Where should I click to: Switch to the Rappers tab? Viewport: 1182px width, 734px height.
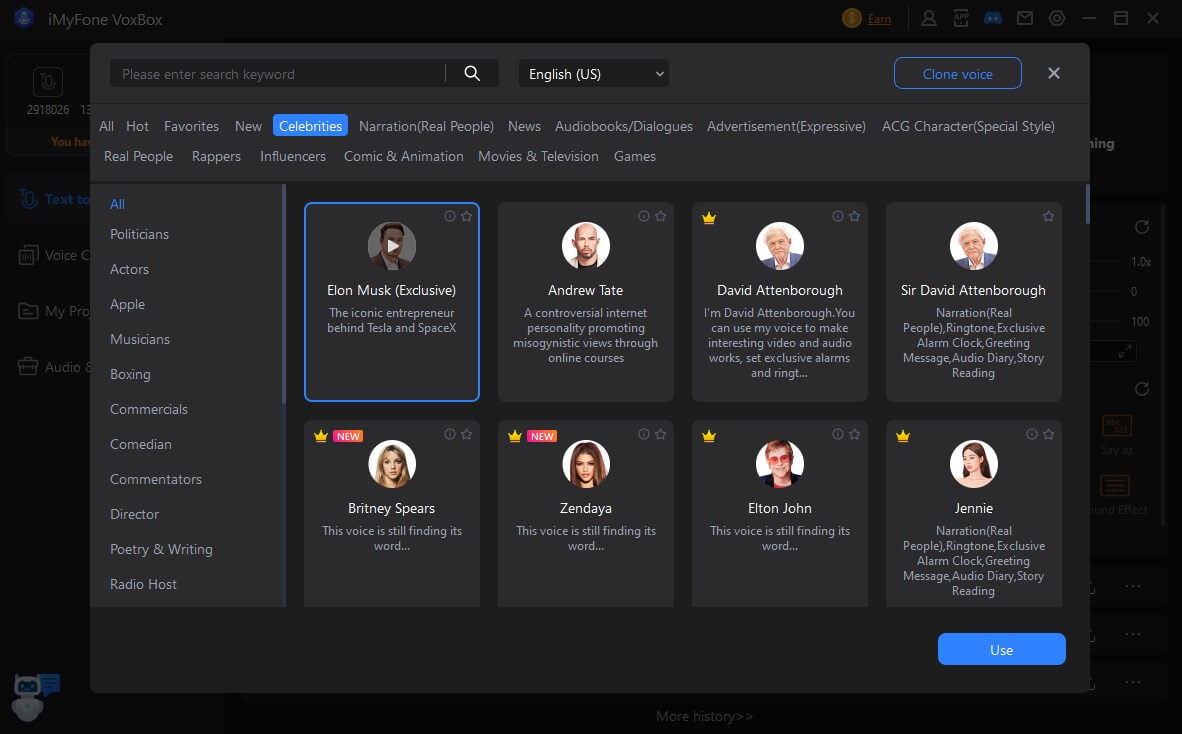pos(216,156)
